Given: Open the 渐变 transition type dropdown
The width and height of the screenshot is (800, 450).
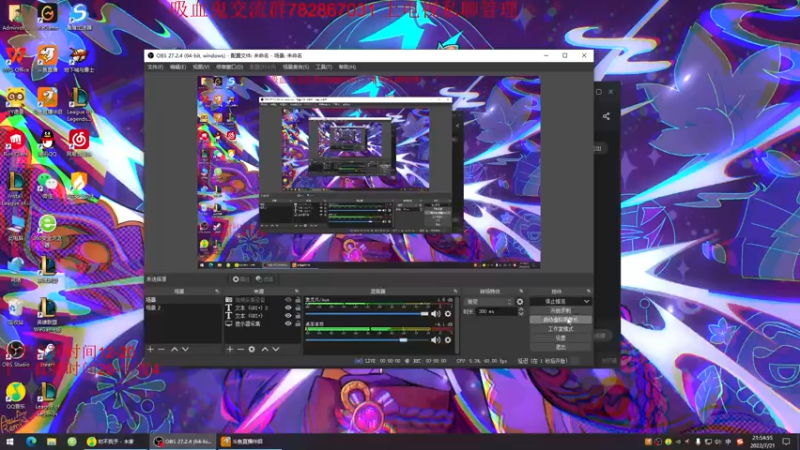Looking at the screenshot, I should click(488, 302).
